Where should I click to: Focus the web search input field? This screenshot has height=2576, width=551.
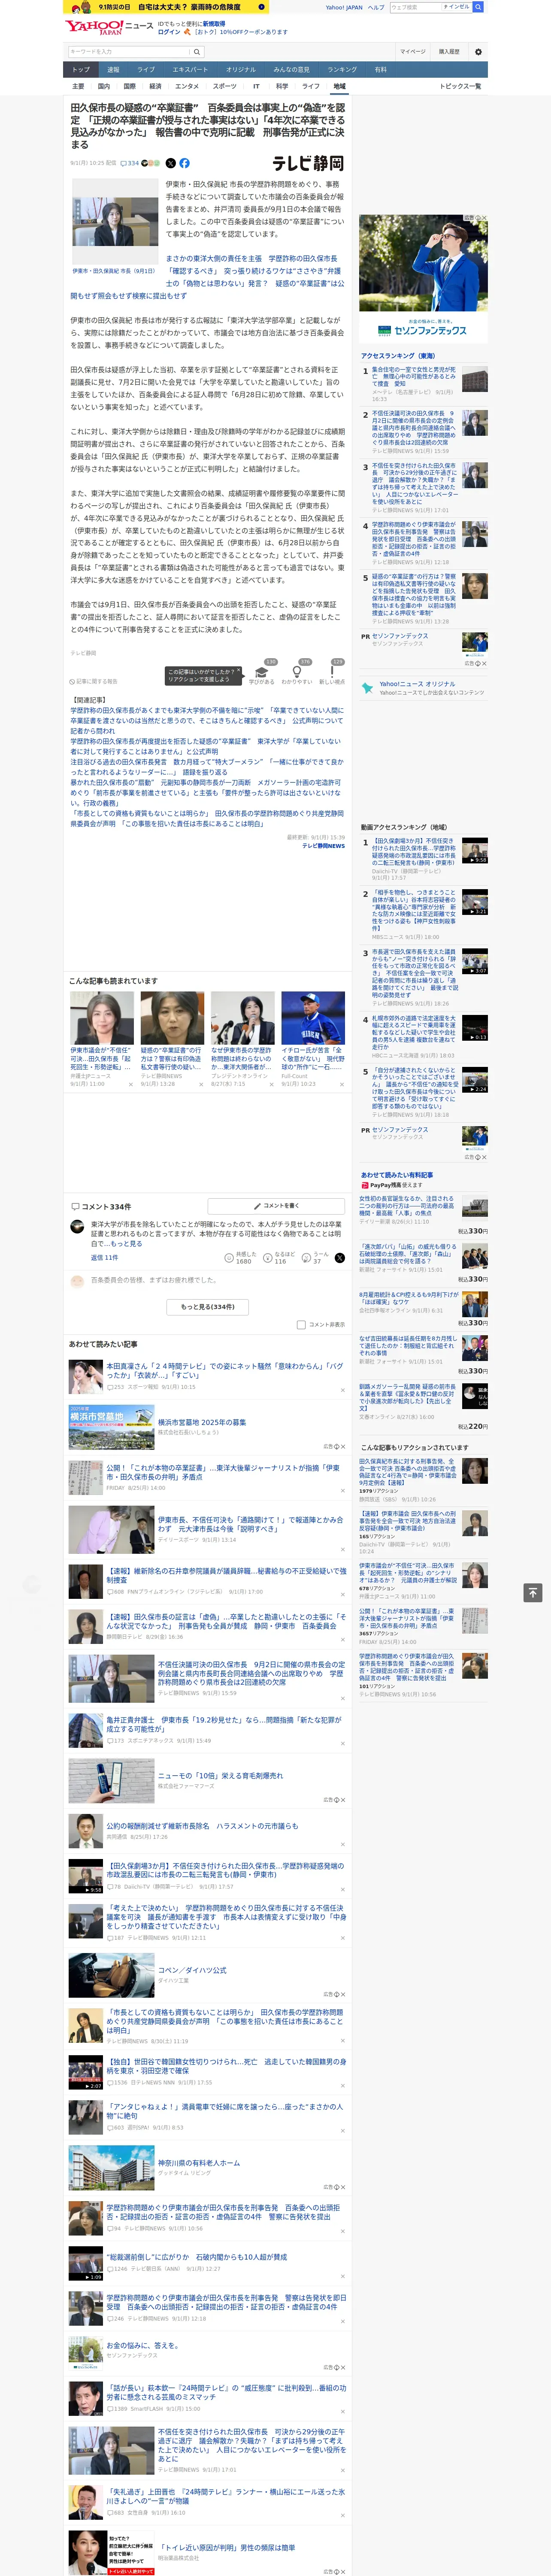pyautogui.click(x=414, y=7)
